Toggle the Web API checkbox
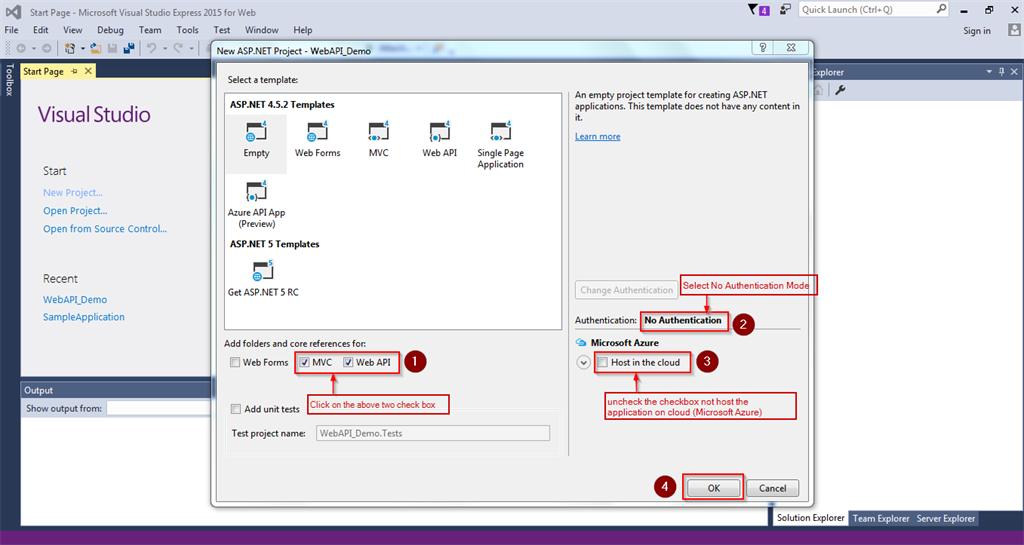The image size is (1024, 545). coord(348,362)
